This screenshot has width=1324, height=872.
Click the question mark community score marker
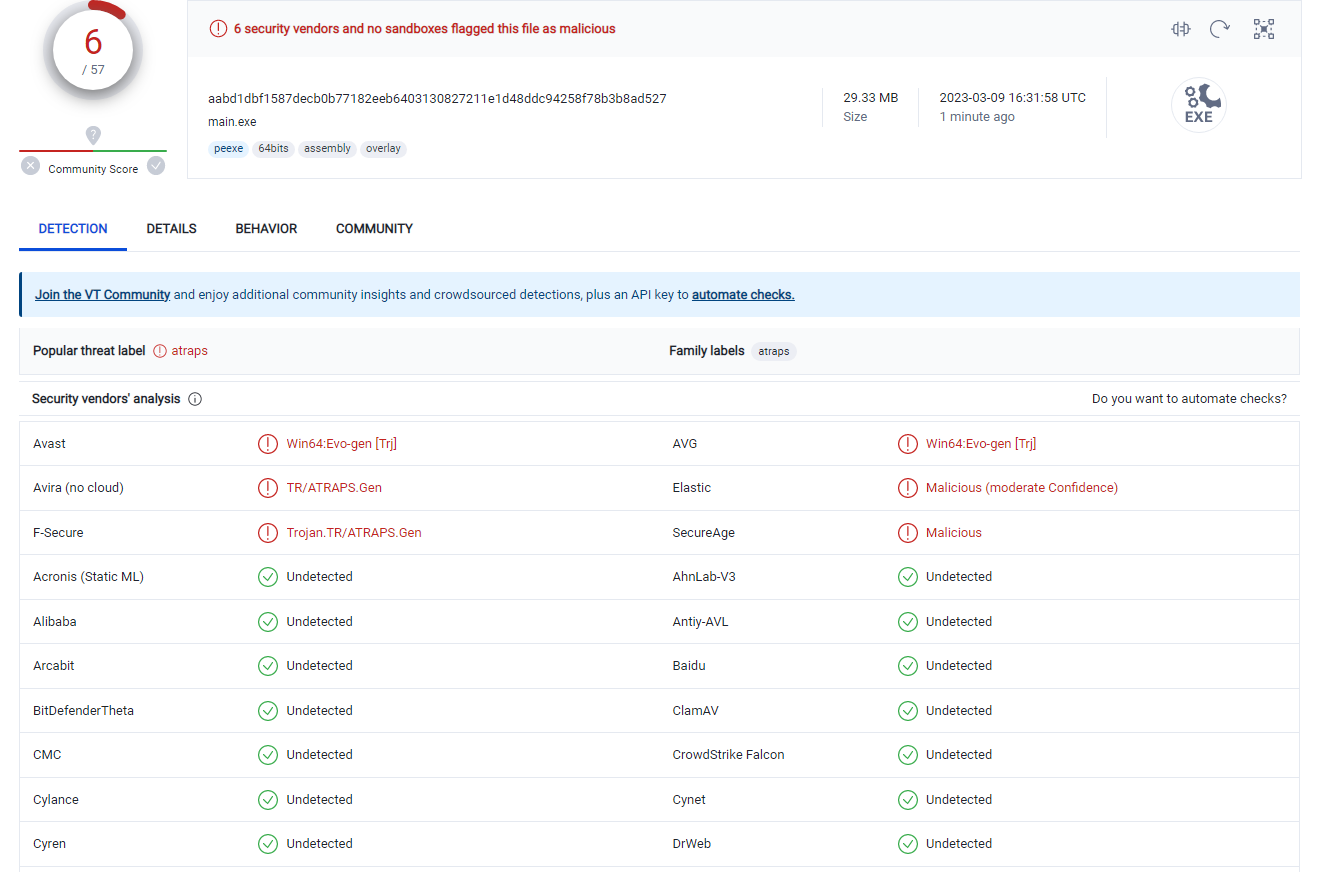click(x=93, y=135)
